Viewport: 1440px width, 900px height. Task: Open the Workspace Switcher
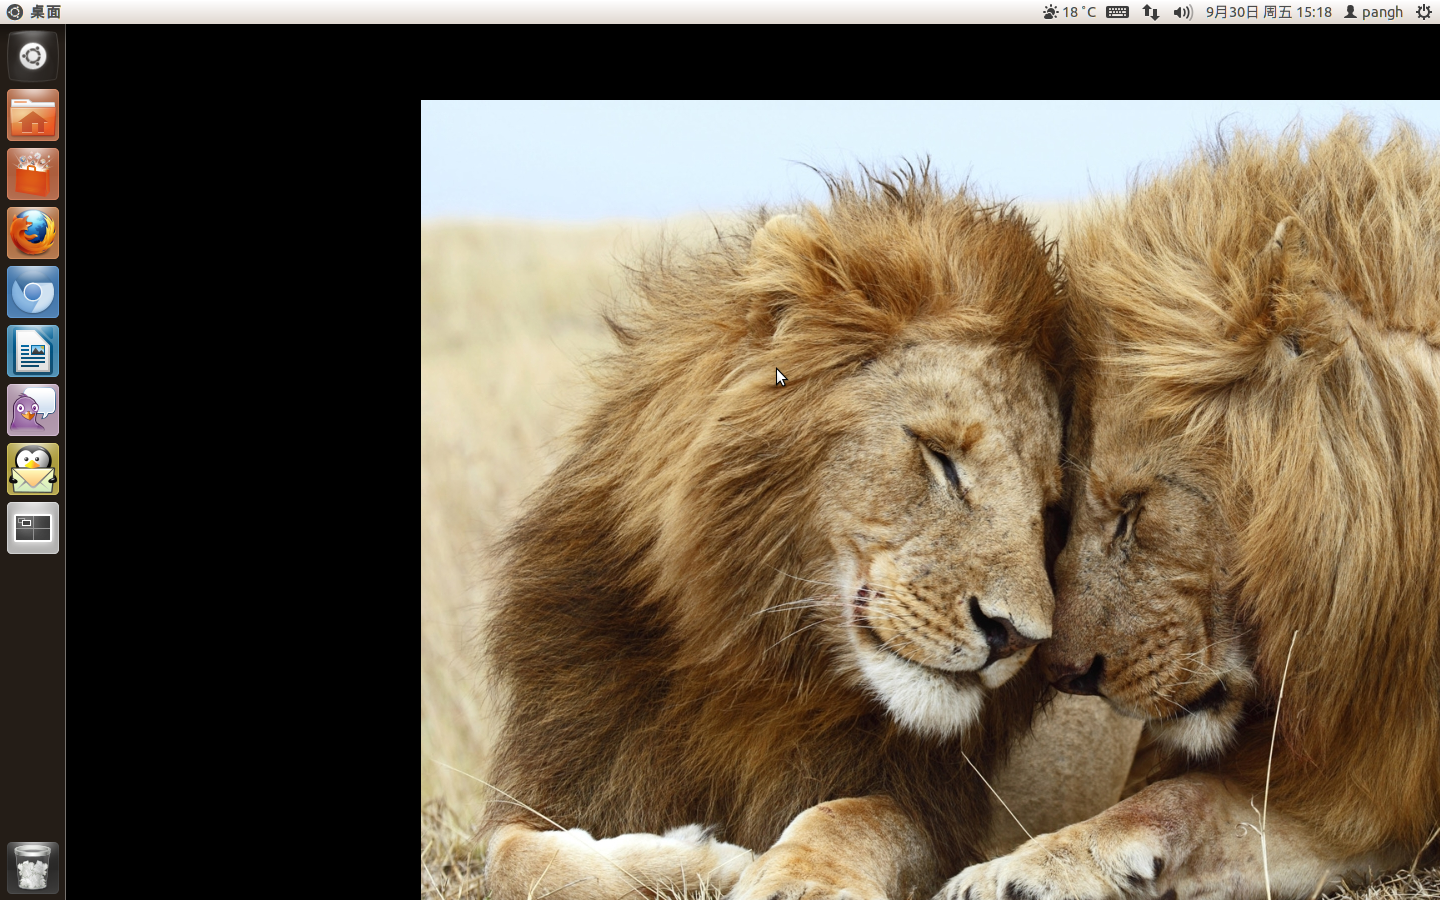click(33, 528)
